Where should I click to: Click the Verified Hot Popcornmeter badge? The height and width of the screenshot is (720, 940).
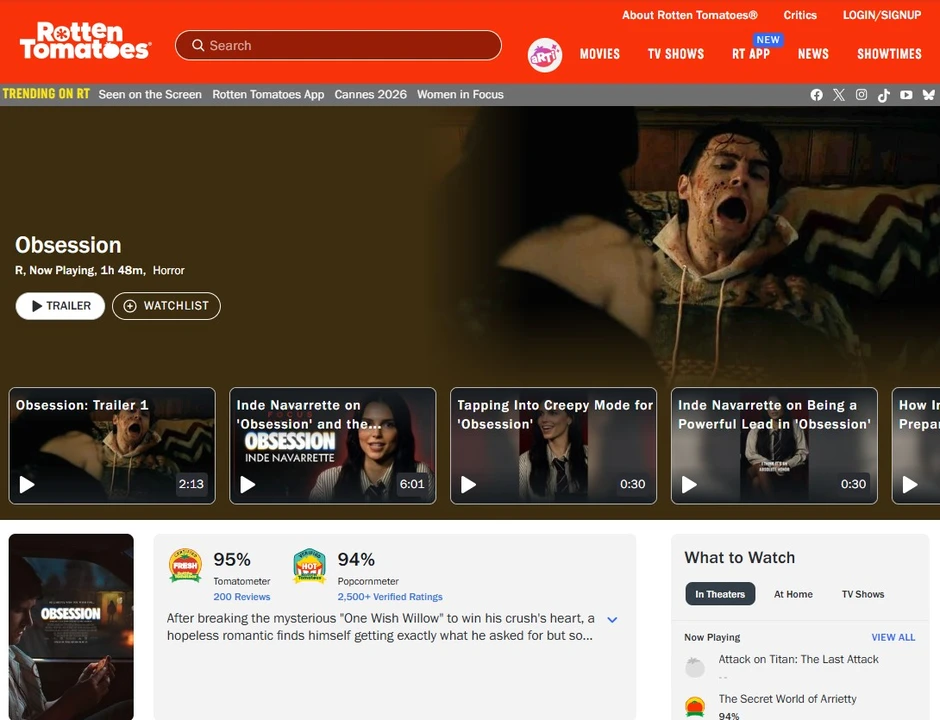click(309, 565)
